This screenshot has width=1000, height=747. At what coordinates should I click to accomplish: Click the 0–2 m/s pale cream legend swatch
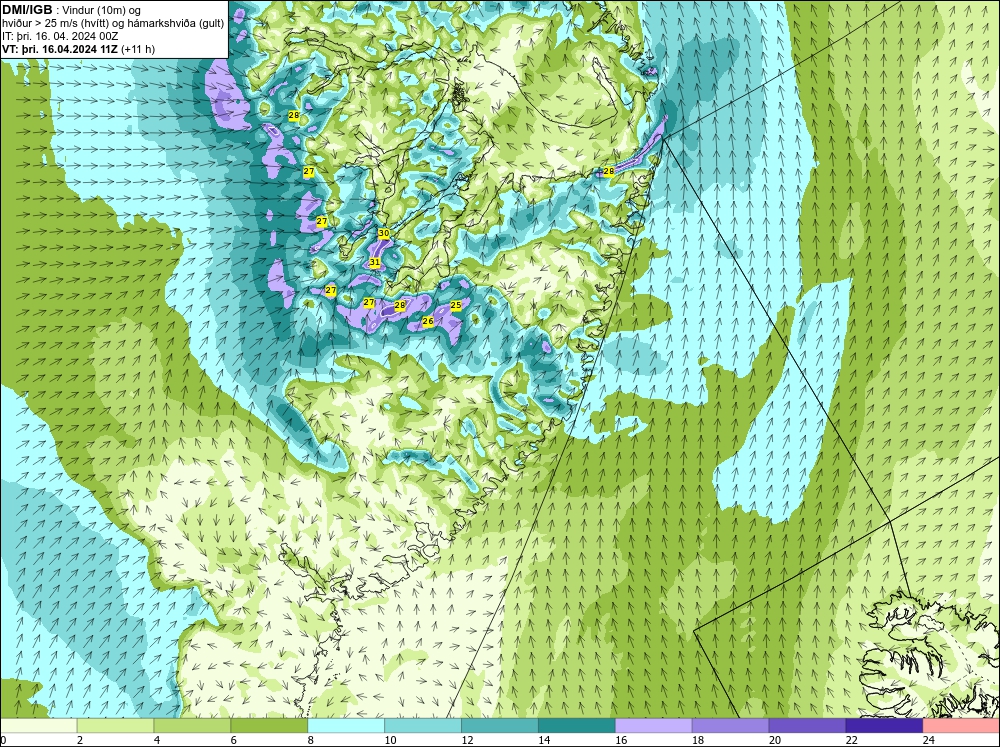(39, 726)
